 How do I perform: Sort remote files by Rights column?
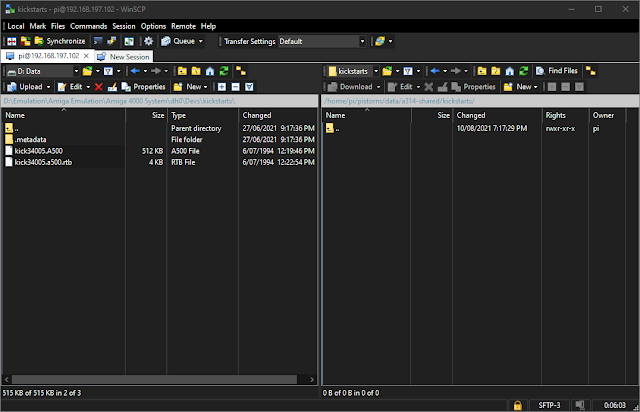(x=565, y=116)
